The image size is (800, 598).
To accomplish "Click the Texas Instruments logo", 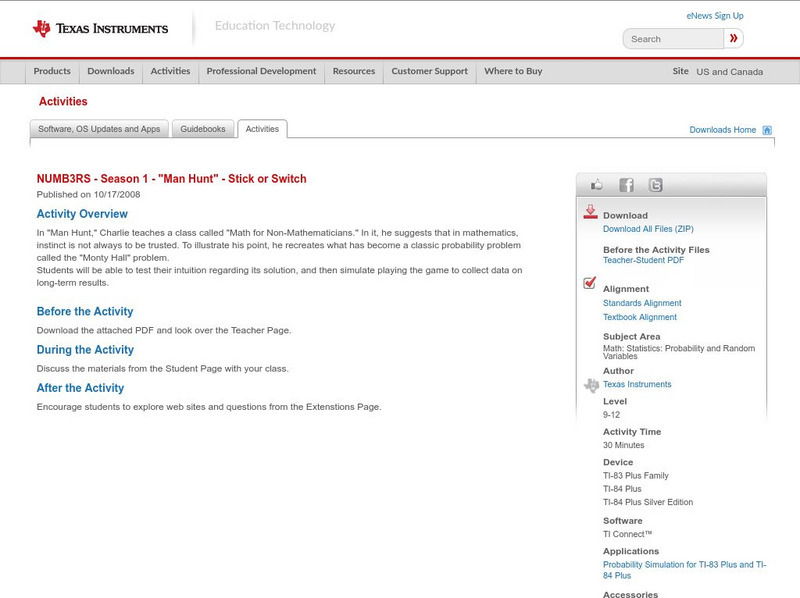I will pyautogui.click(x=100, y=29).
